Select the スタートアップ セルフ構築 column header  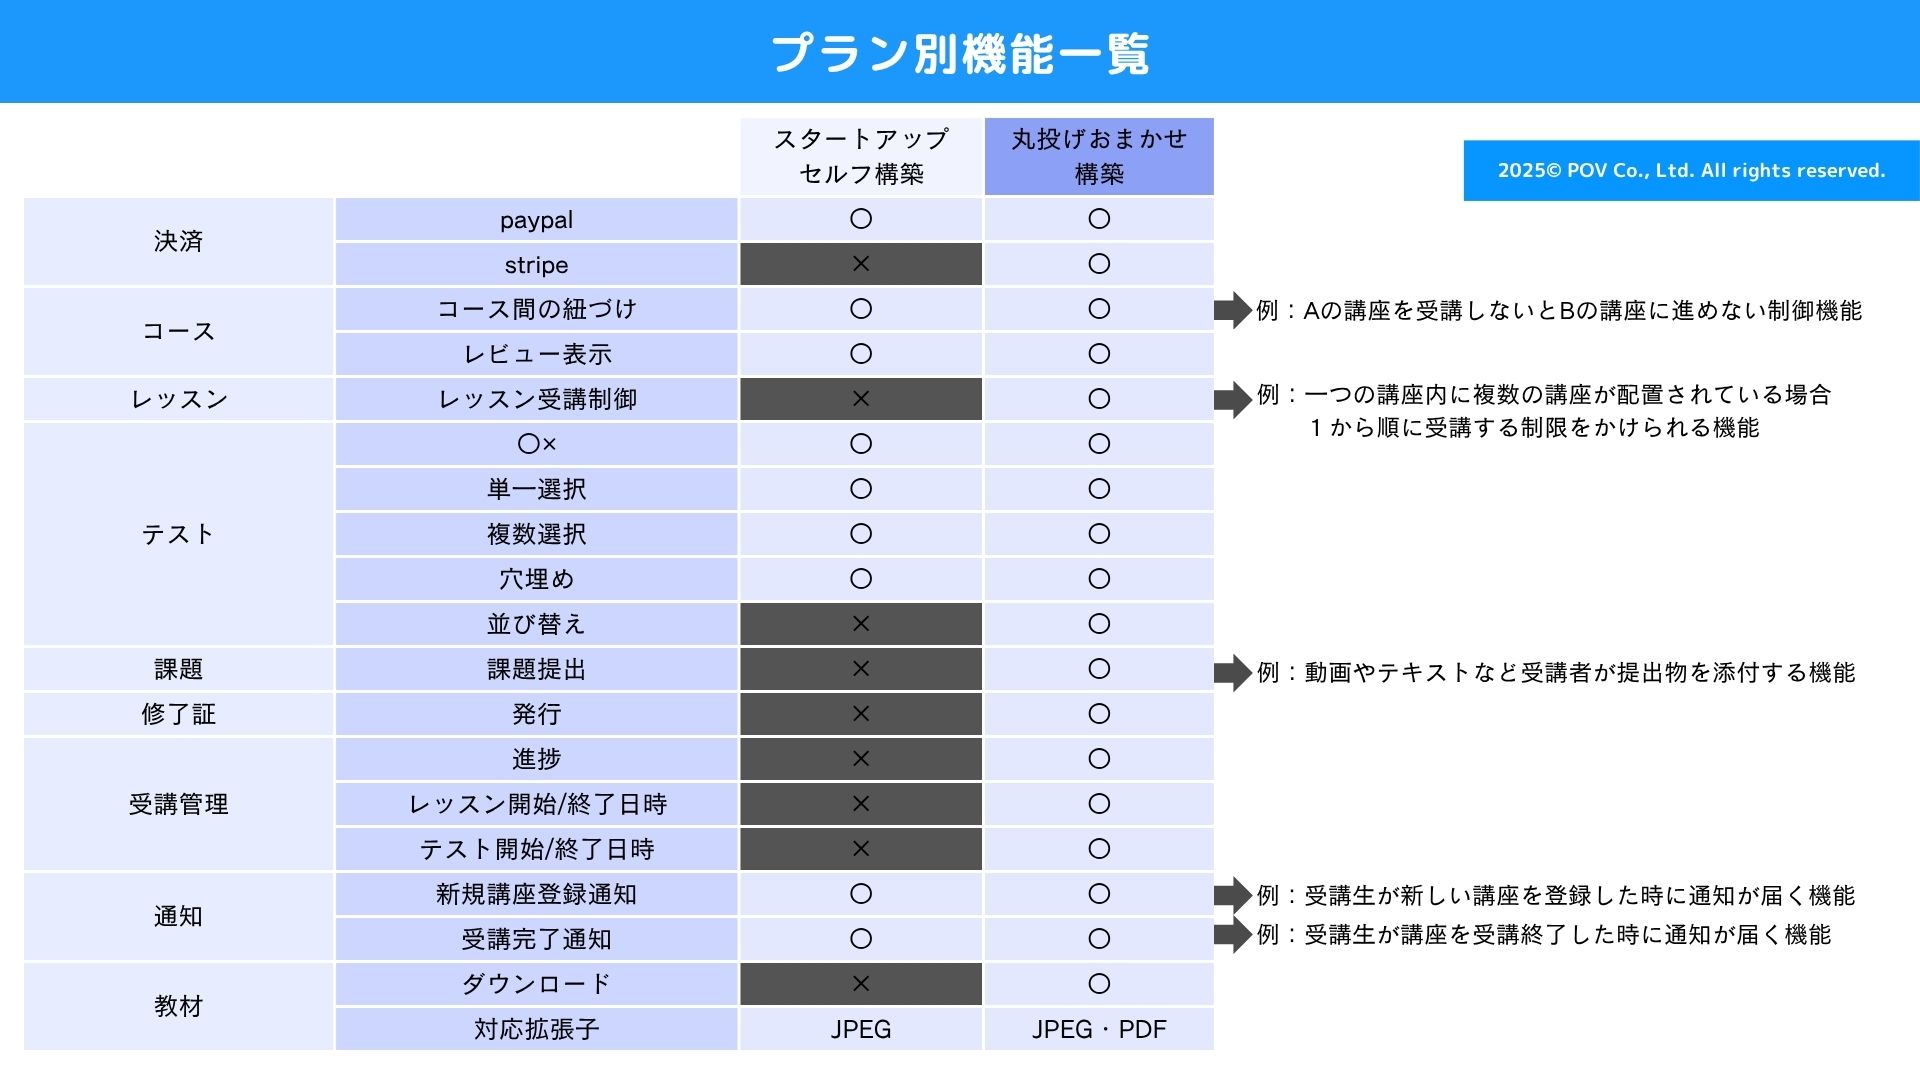click(x=861, y=156)
